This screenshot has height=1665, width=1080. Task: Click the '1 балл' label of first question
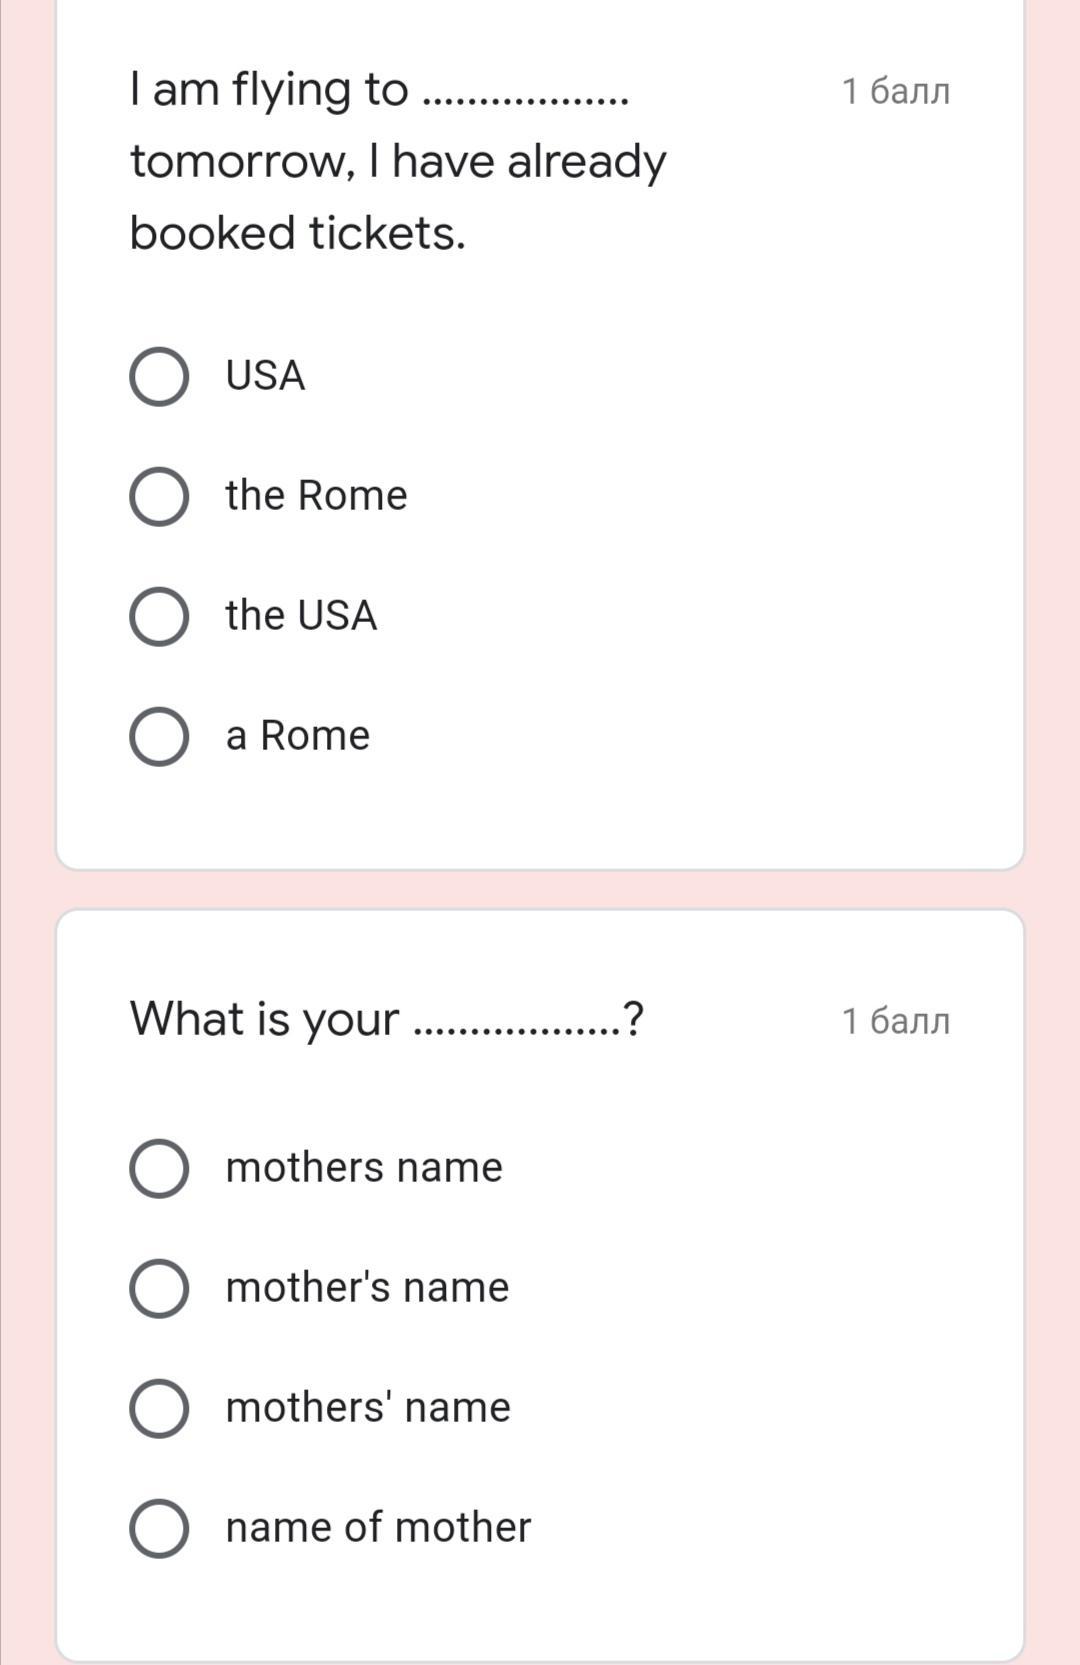896,91
